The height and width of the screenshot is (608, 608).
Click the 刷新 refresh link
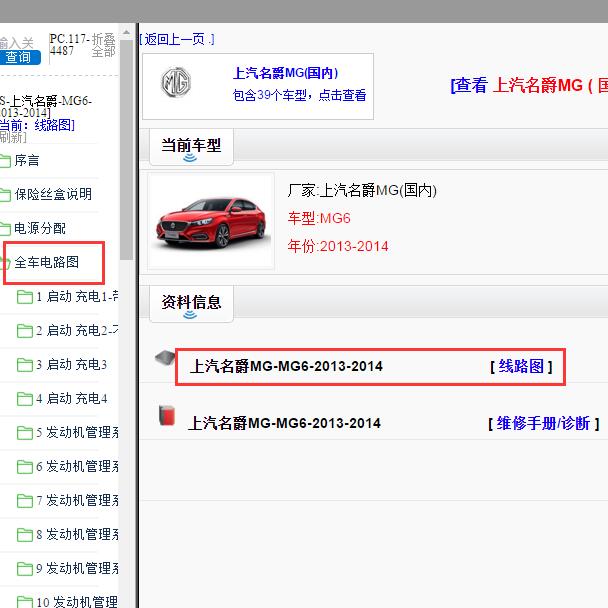[x=13, y=137]
